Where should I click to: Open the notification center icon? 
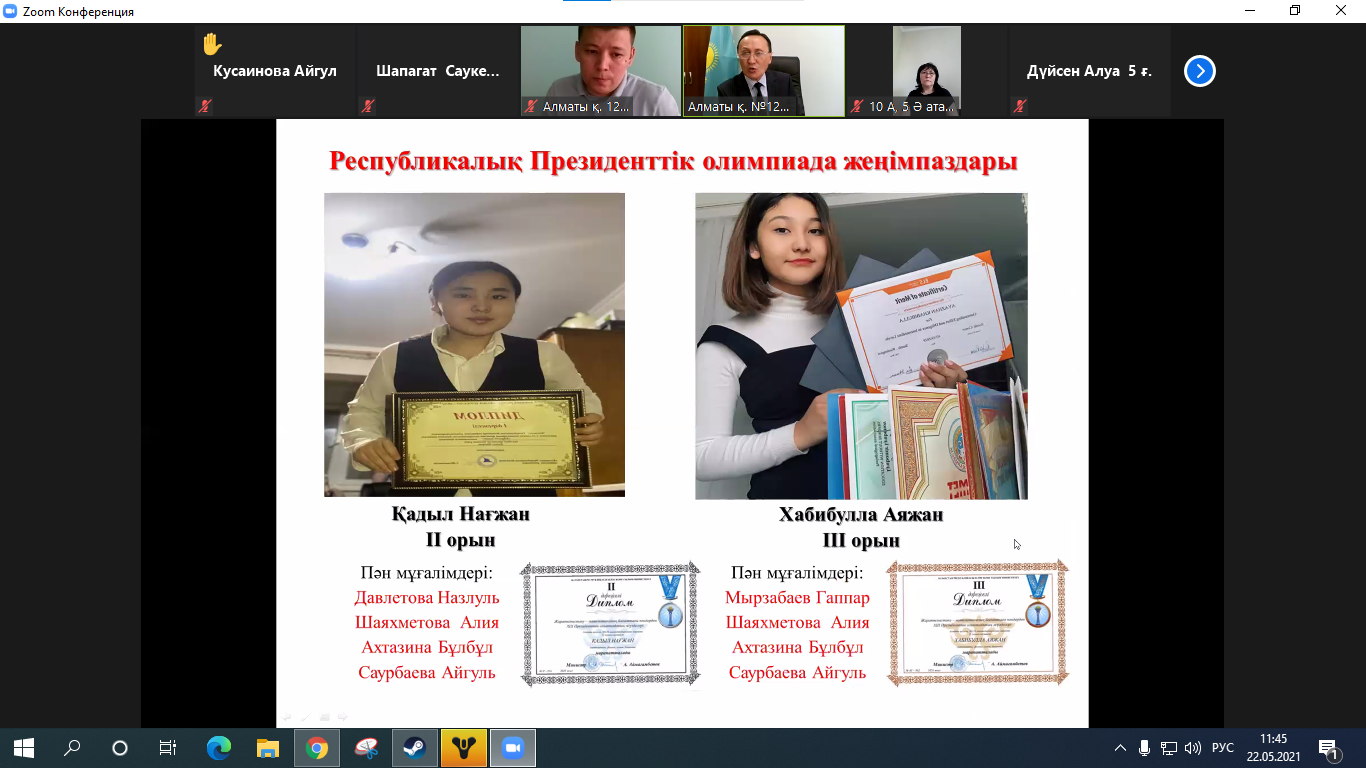[x=1329, y=748]
